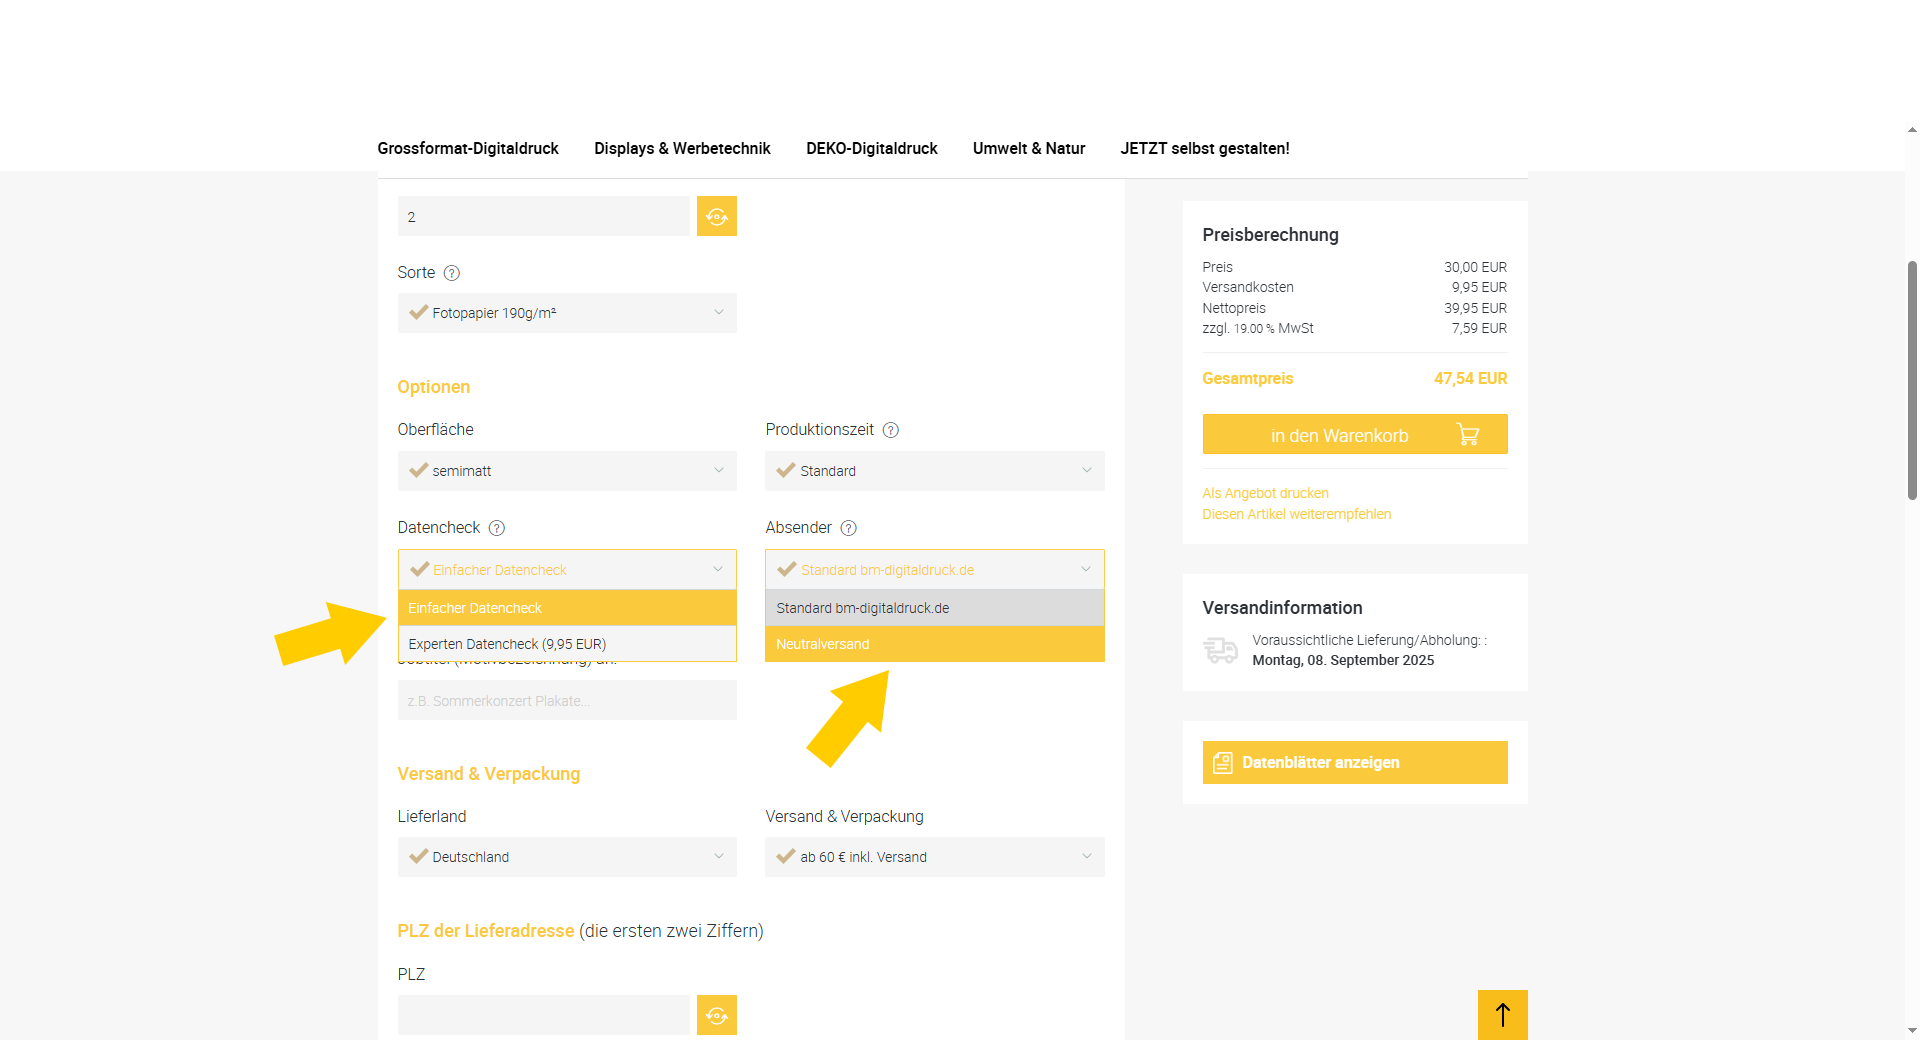
Task: Select the Einfacher Datencheck option
Action: (x=566, y=608)
